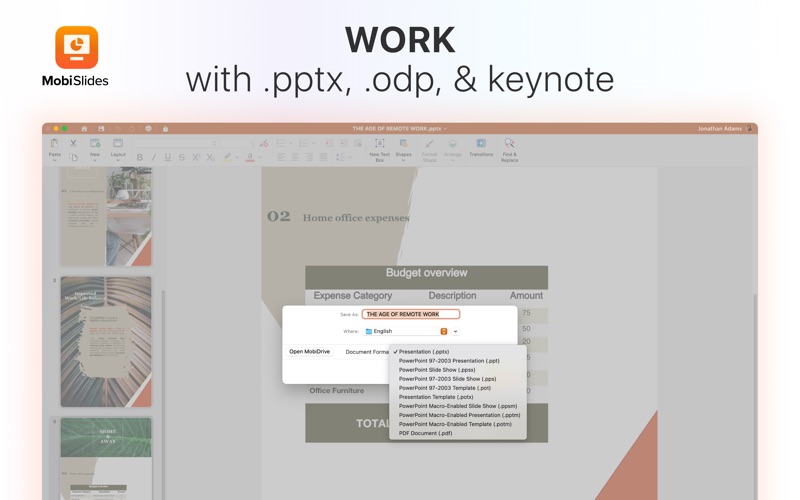Select slide 4 thumbnail Home & Away

tap(106, 459)
